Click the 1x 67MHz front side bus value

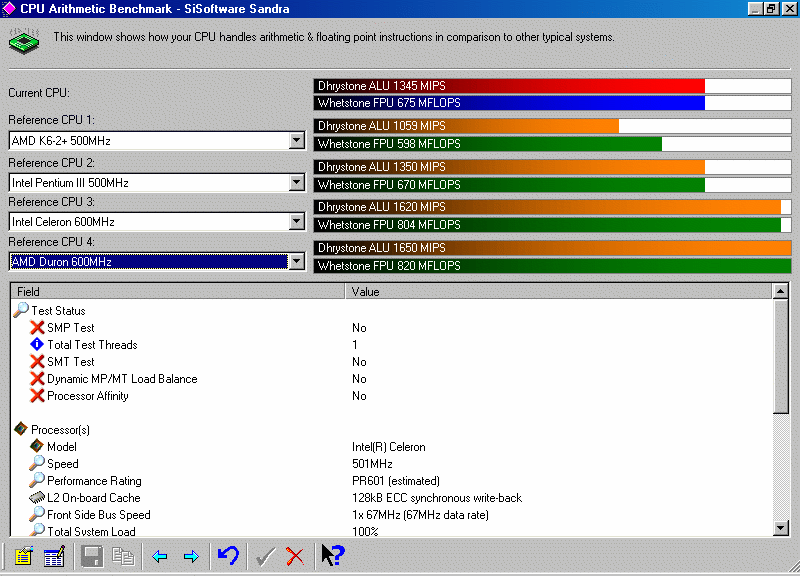pyautogui.click(x=420, y=514)
